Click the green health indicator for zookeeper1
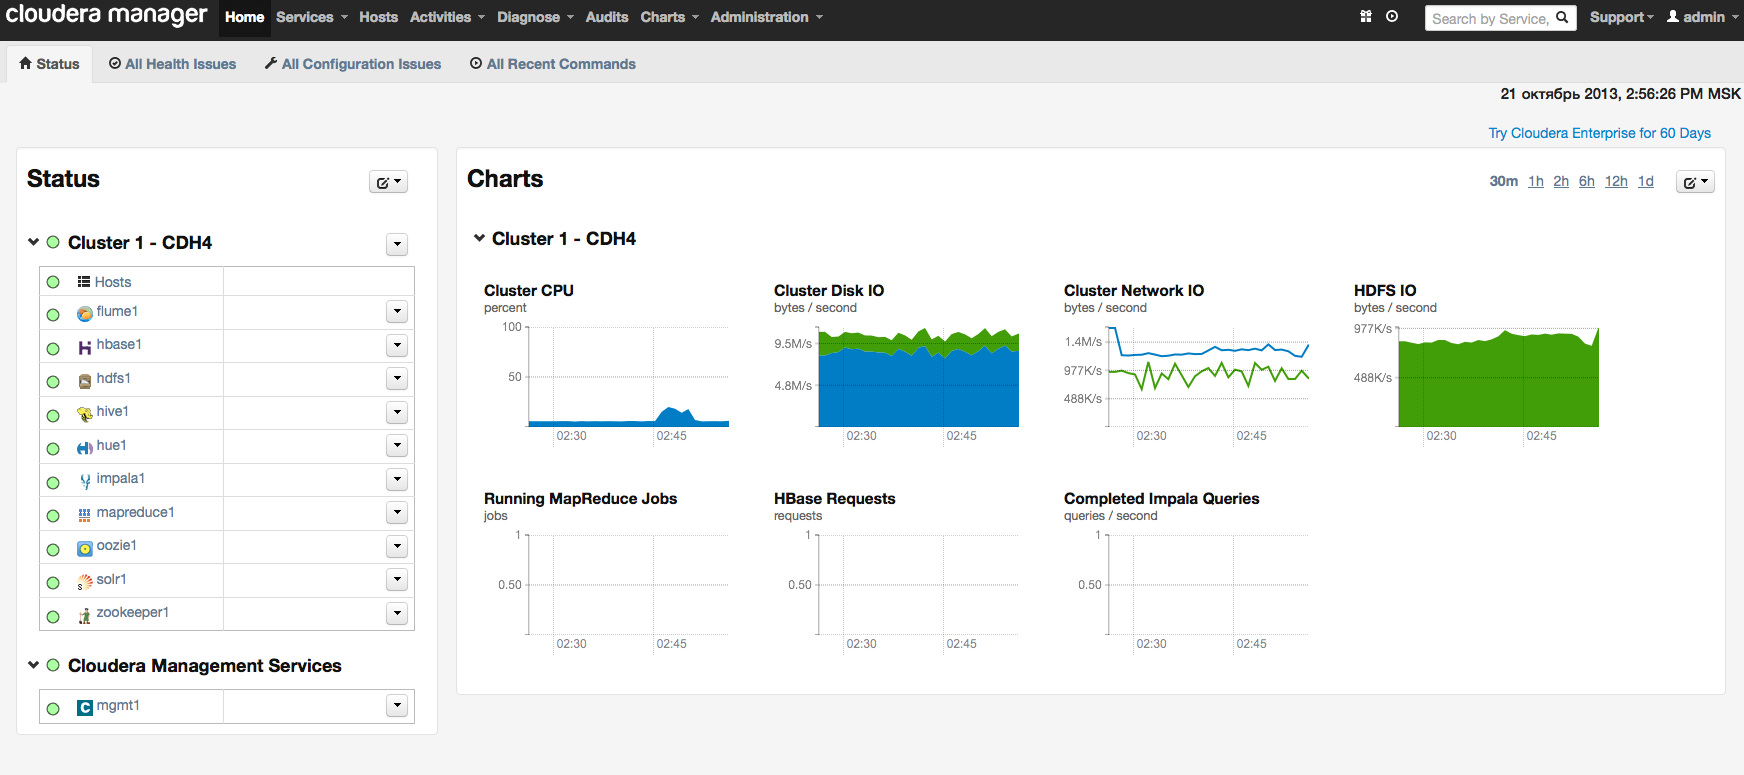 click(x=53, y=616)
